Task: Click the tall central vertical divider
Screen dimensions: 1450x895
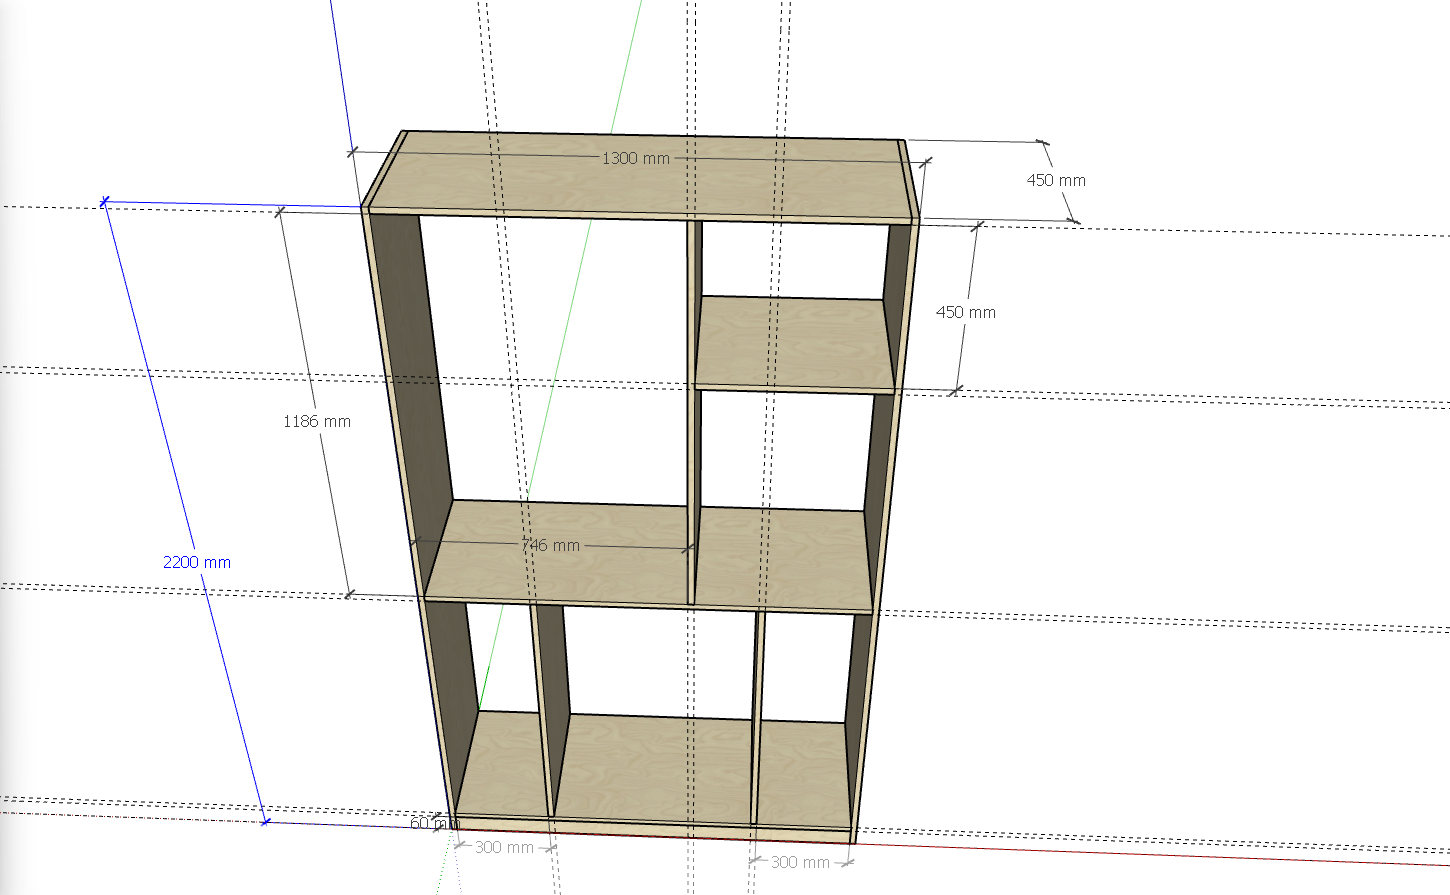Action: pyautogui.click(x=692, y=450)
